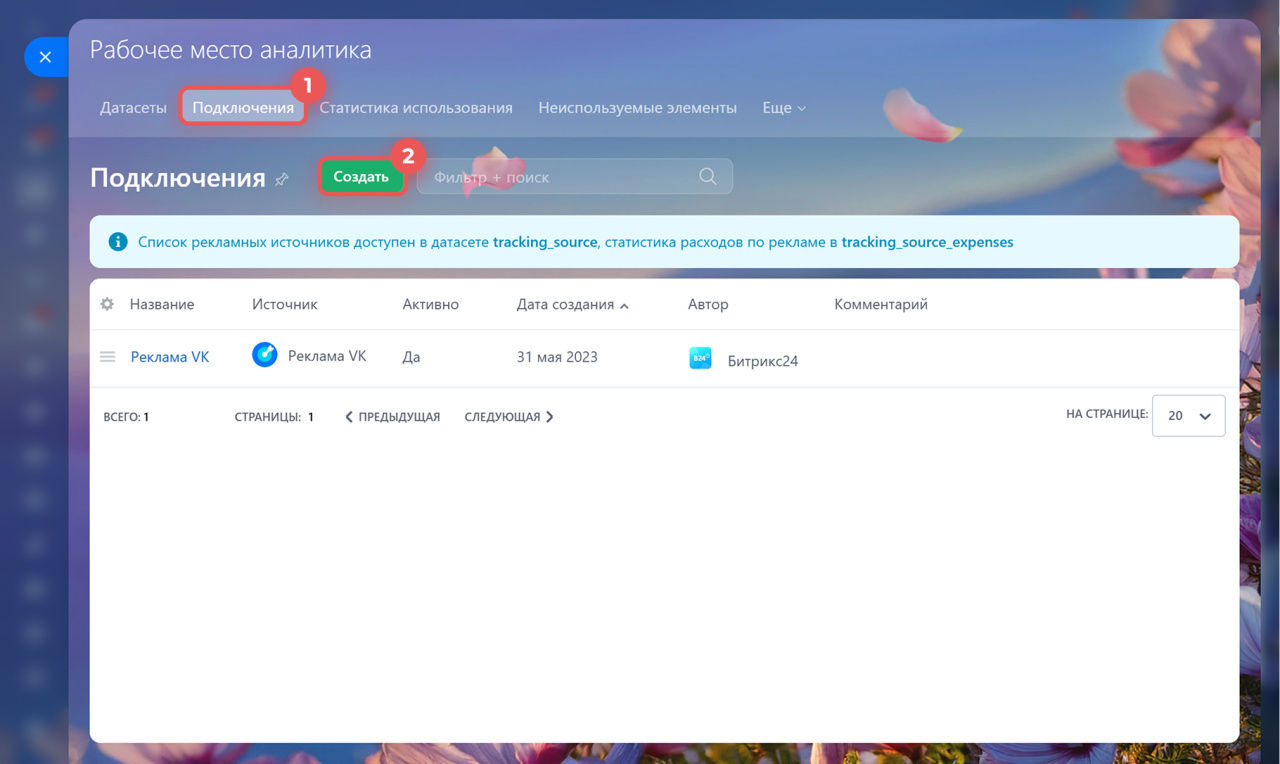
Task: Click the Реклама VK source icon
Action: 264,354
